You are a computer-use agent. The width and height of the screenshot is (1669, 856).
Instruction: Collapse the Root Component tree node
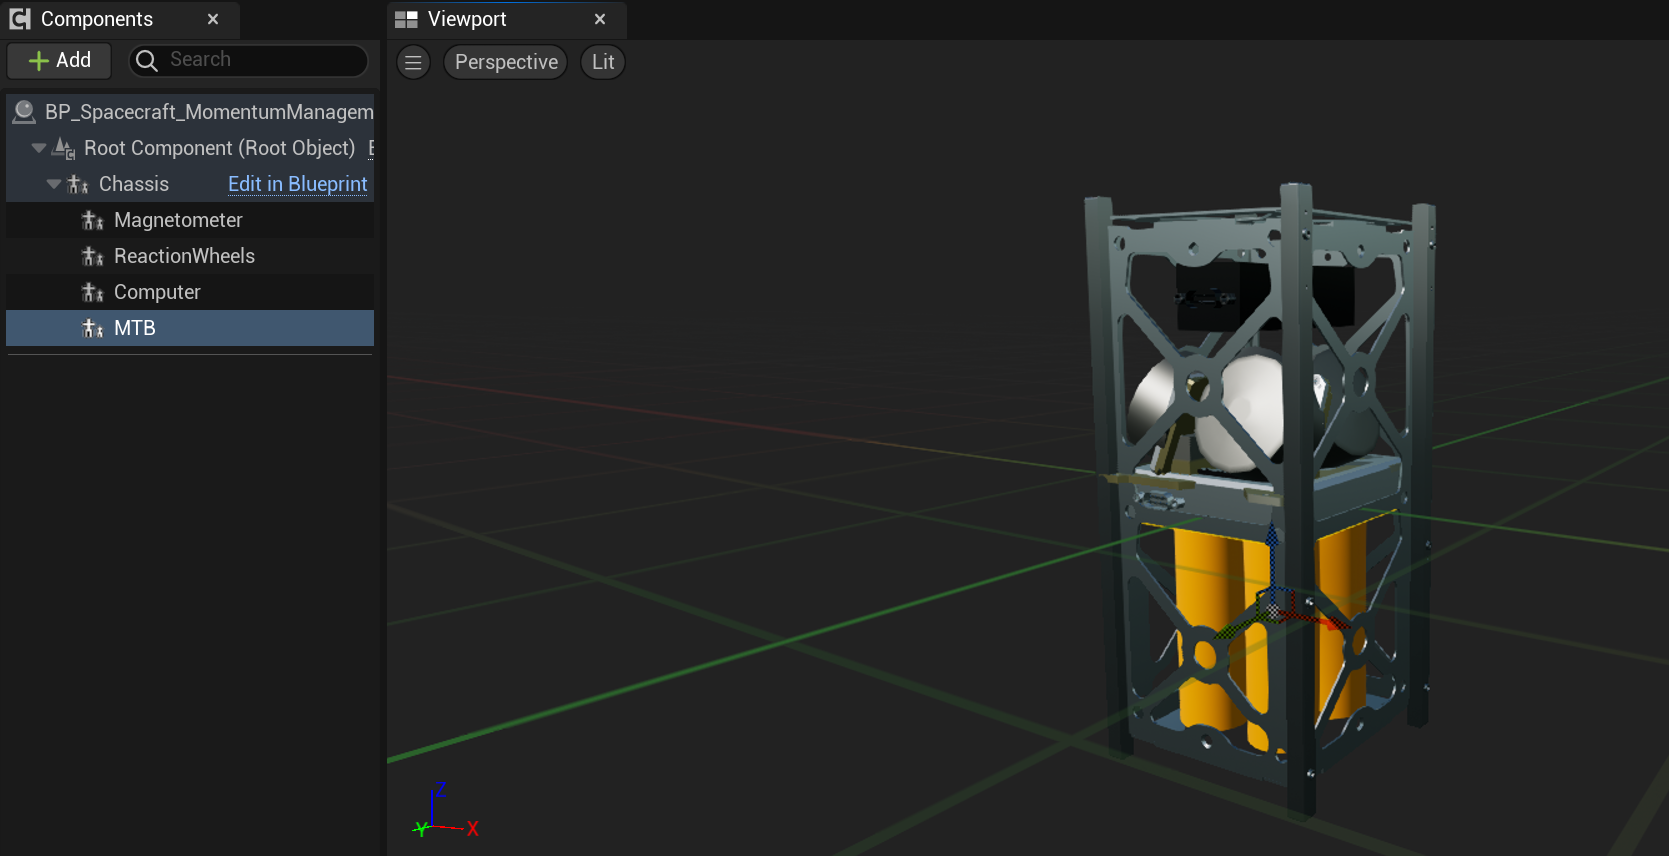coord(39,148)
